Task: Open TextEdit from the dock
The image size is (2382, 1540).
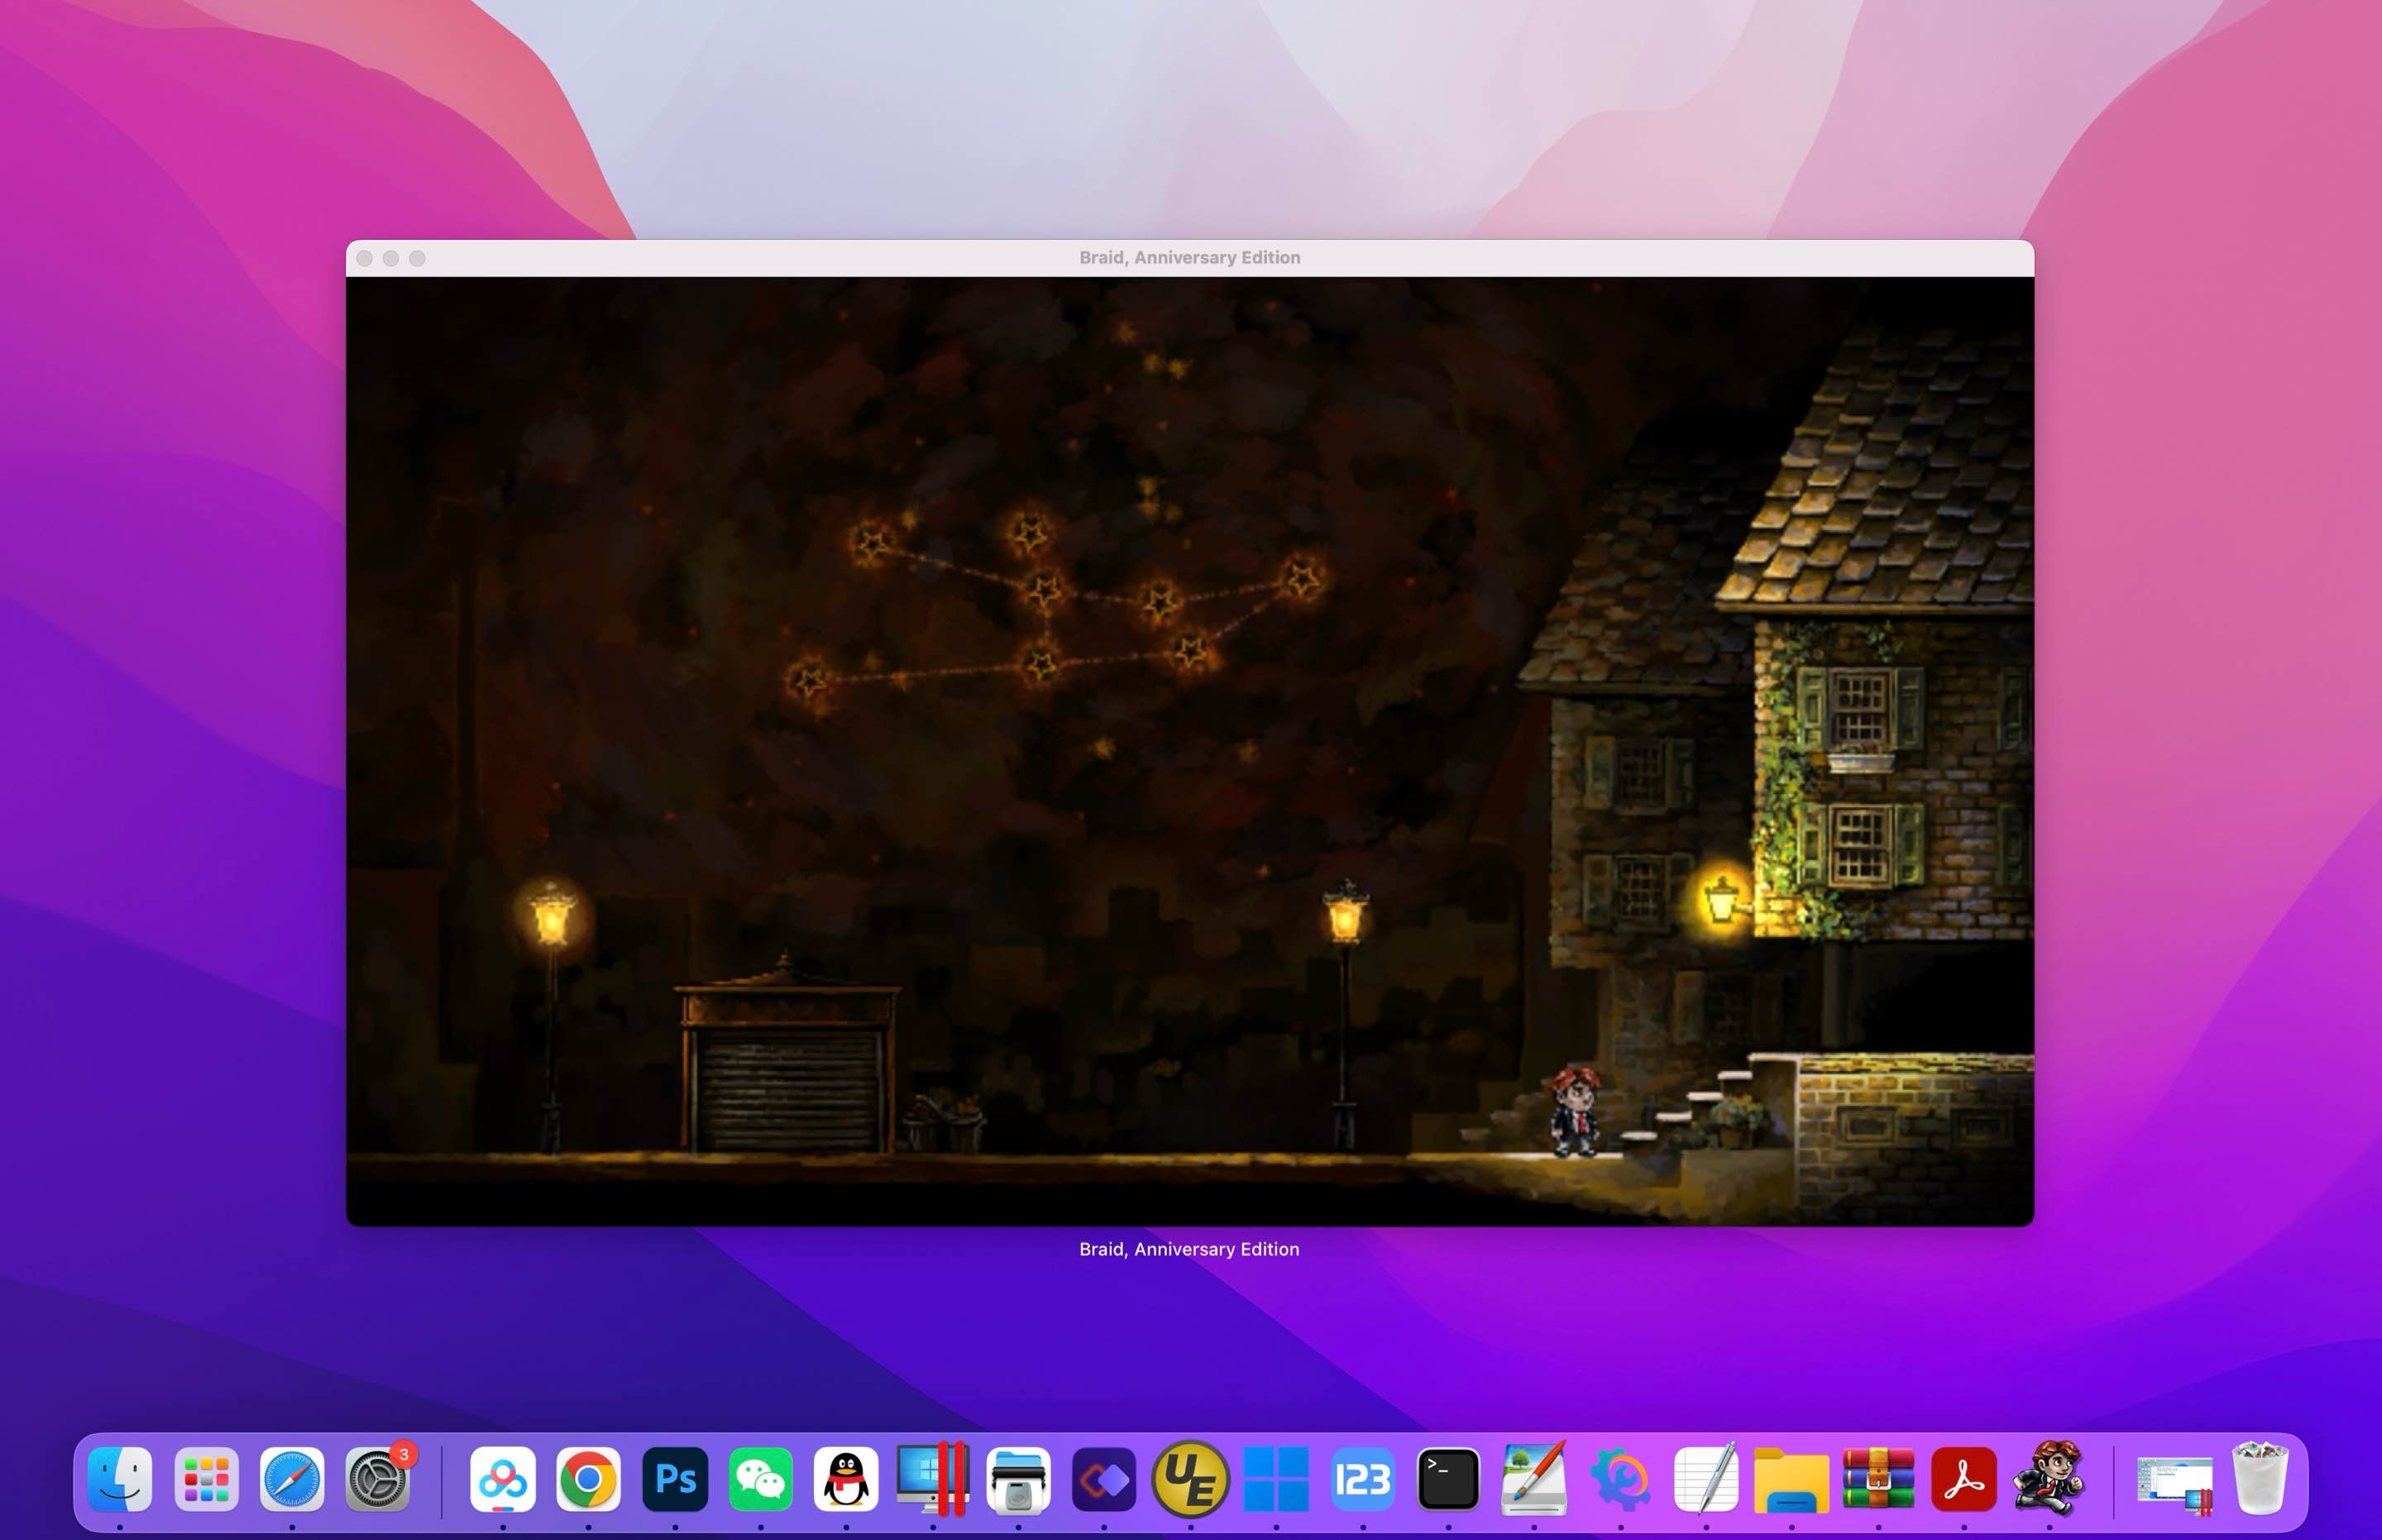Action: click(1706, 1478)
